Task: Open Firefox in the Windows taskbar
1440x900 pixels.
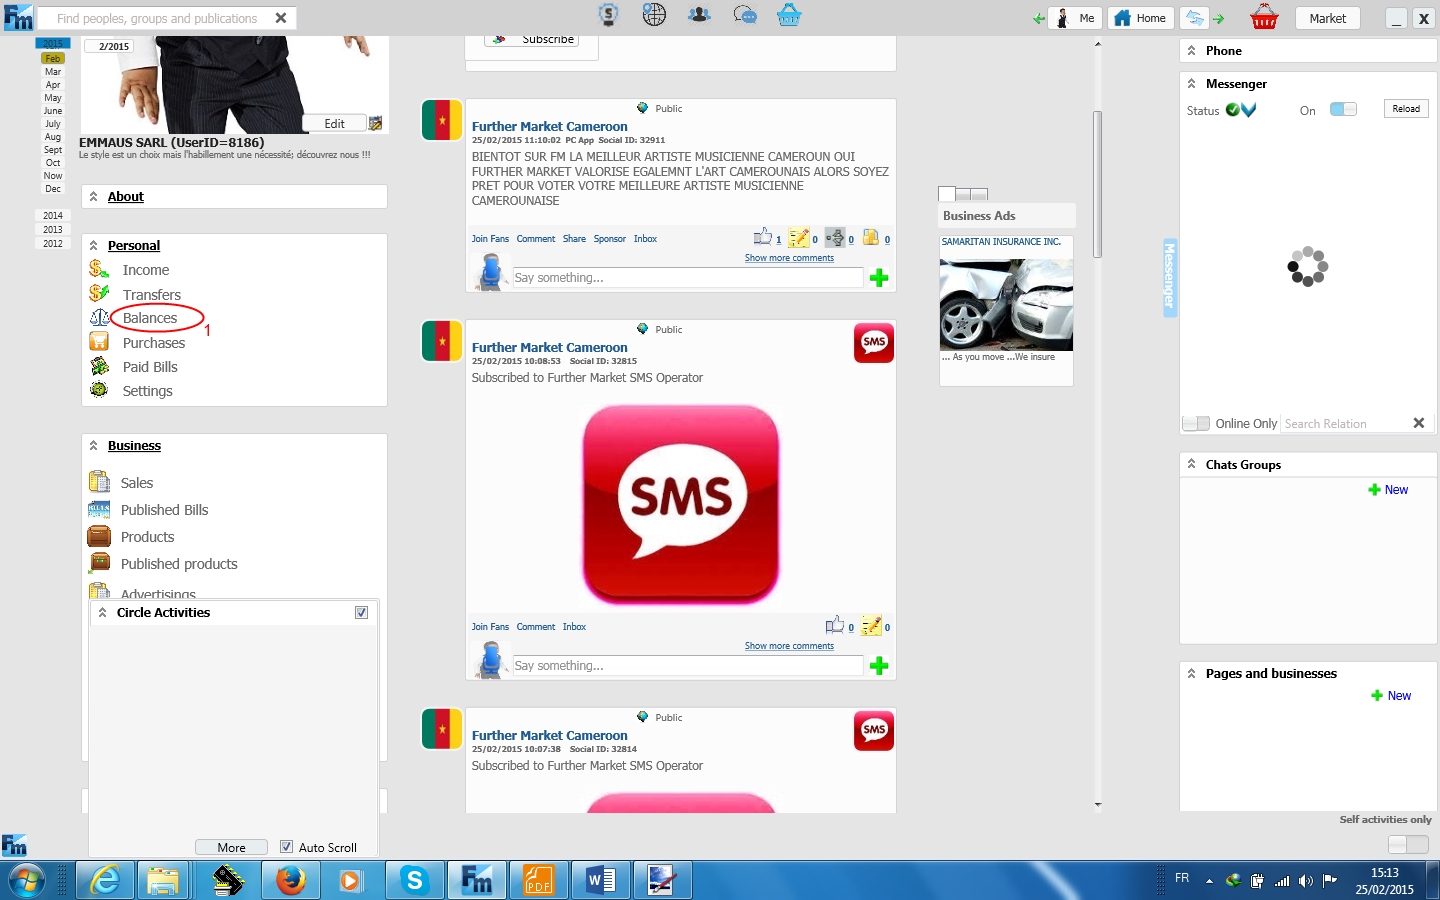Action: click(x=291, y=880)
